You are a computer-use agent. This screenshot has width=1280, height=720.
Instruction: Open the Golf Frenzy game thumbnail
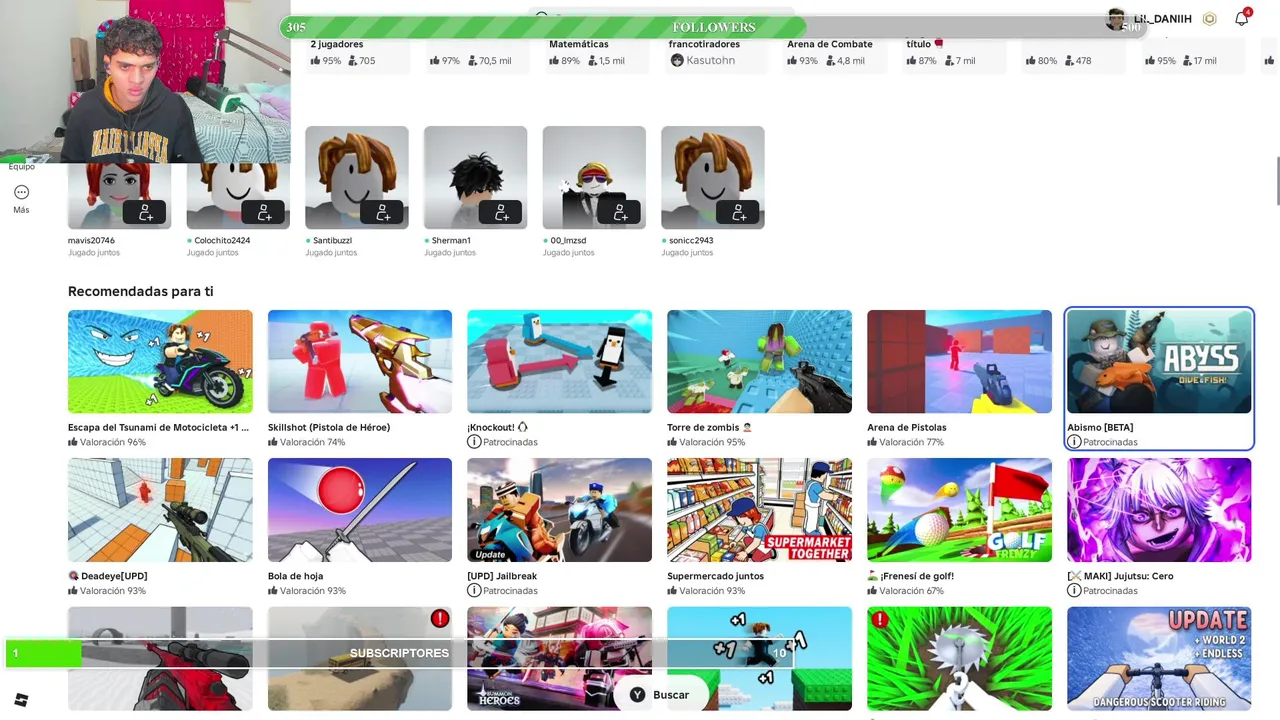click(x=959, y=510)
